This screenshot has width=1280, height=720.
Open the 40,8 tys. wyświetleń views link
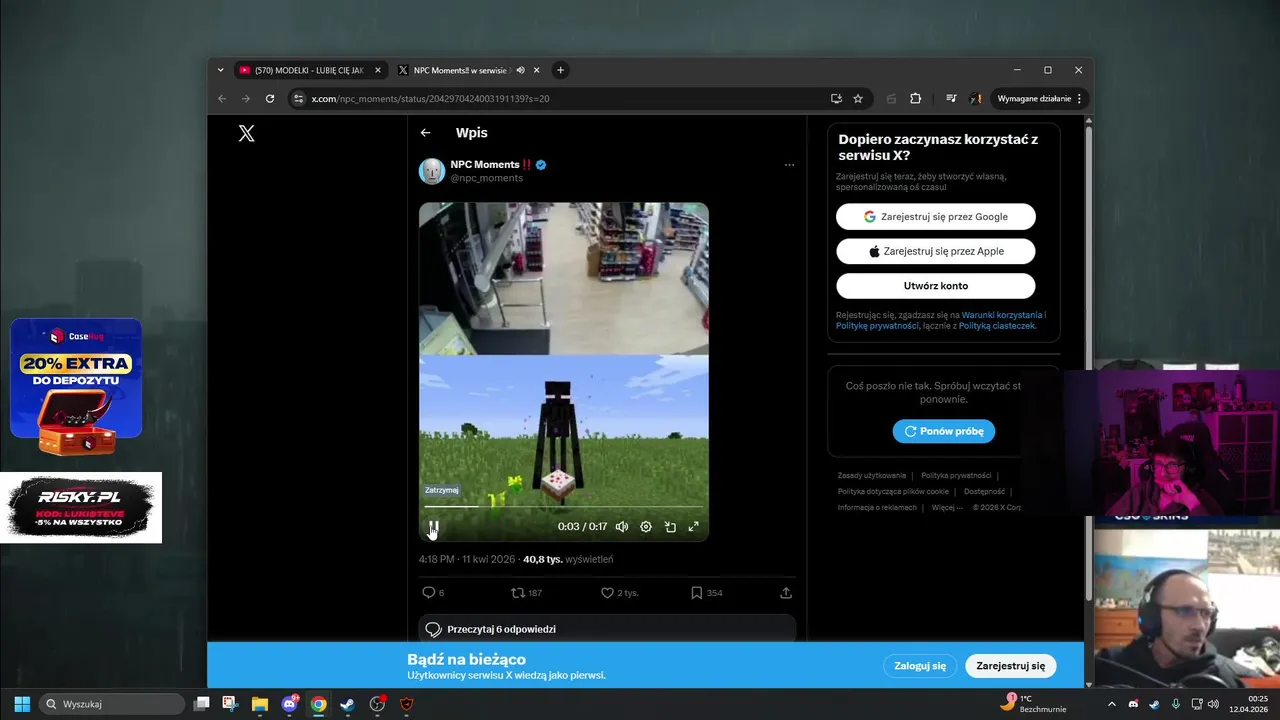coord(568,560)
